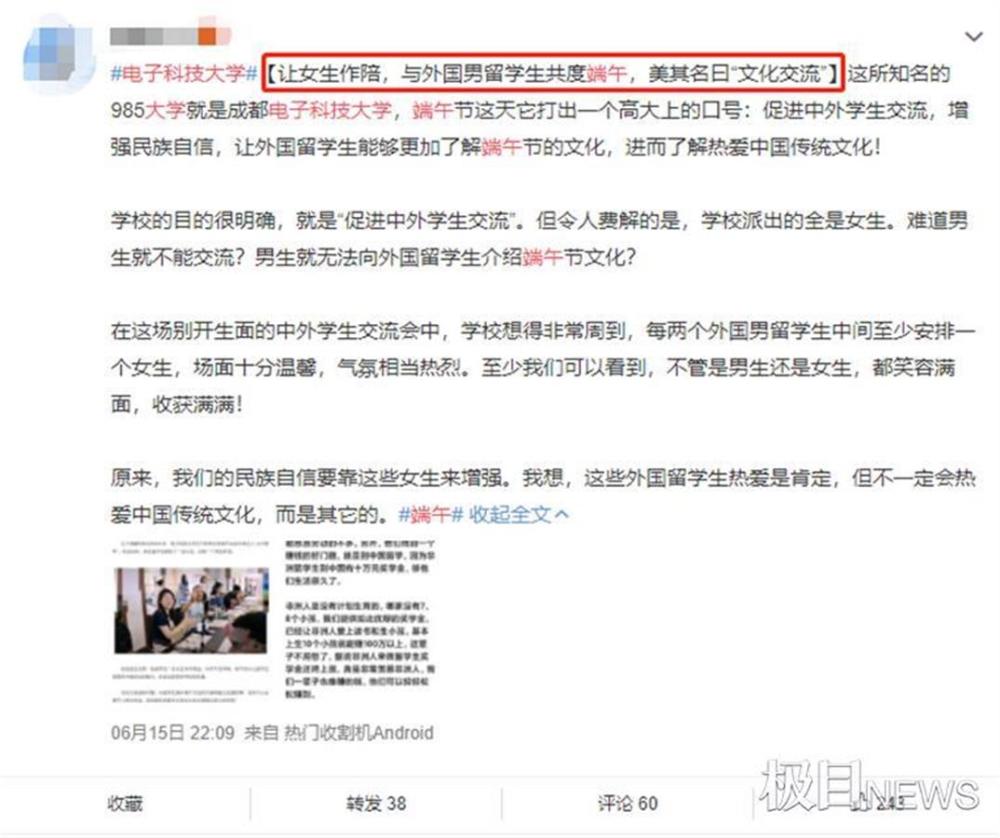
Task: Click 端午 keyword in 了解端午节的文化
Action: pyautogui.click(x=502, y=148)
